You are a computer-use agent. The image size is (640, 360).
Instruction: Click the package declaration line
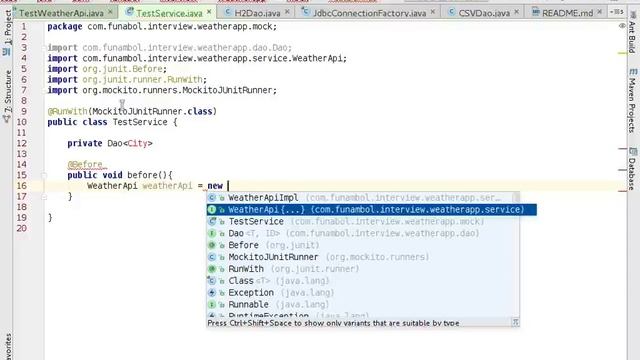[x=162, y=27]
